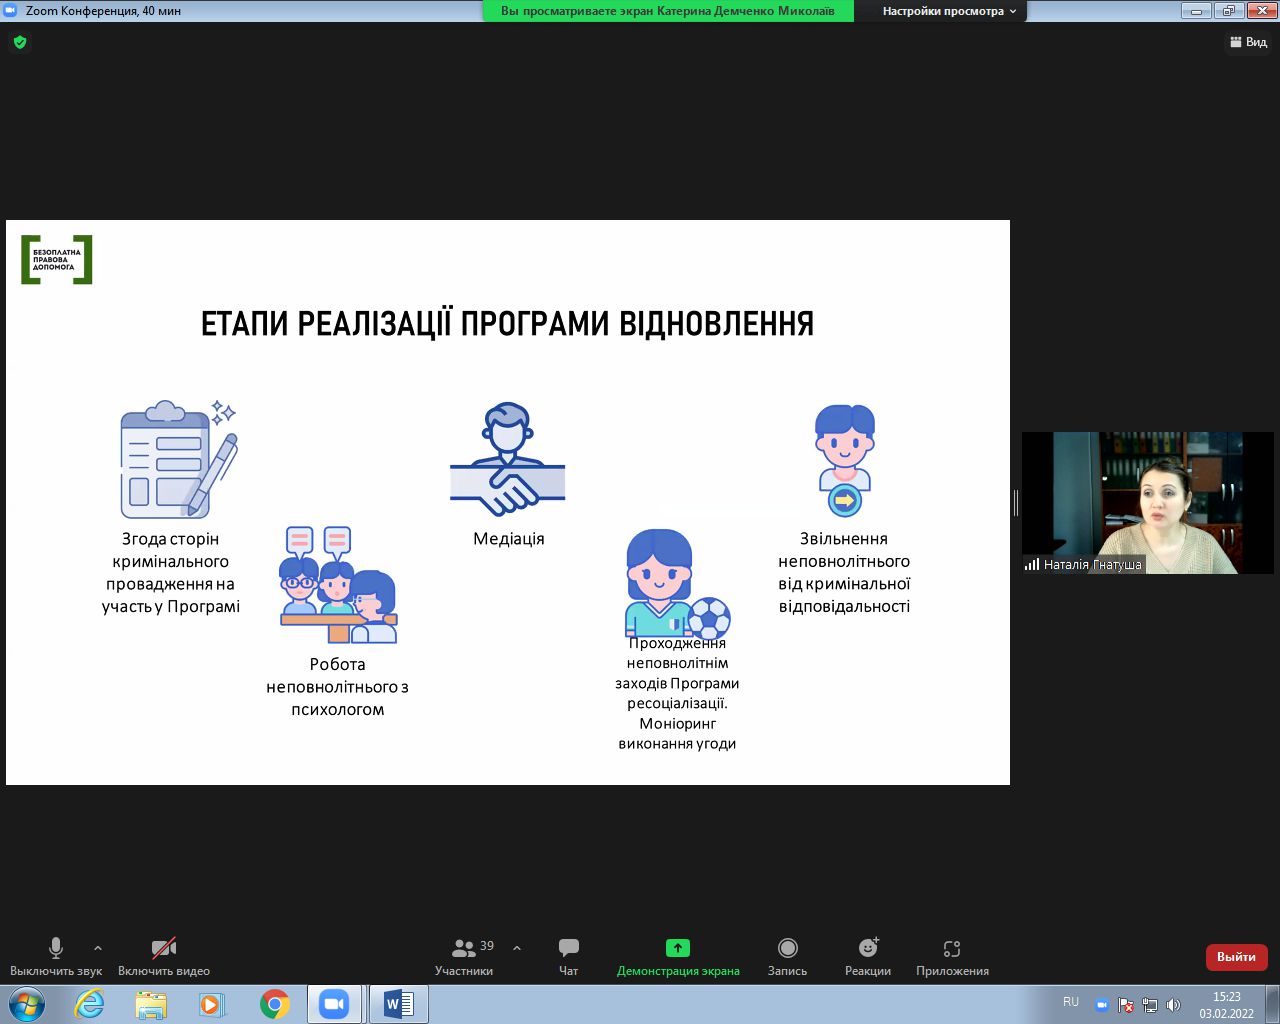Expand the arrow beside Участники
This screenshot has height=1024, width=1280.
click(x=517, y=948)
